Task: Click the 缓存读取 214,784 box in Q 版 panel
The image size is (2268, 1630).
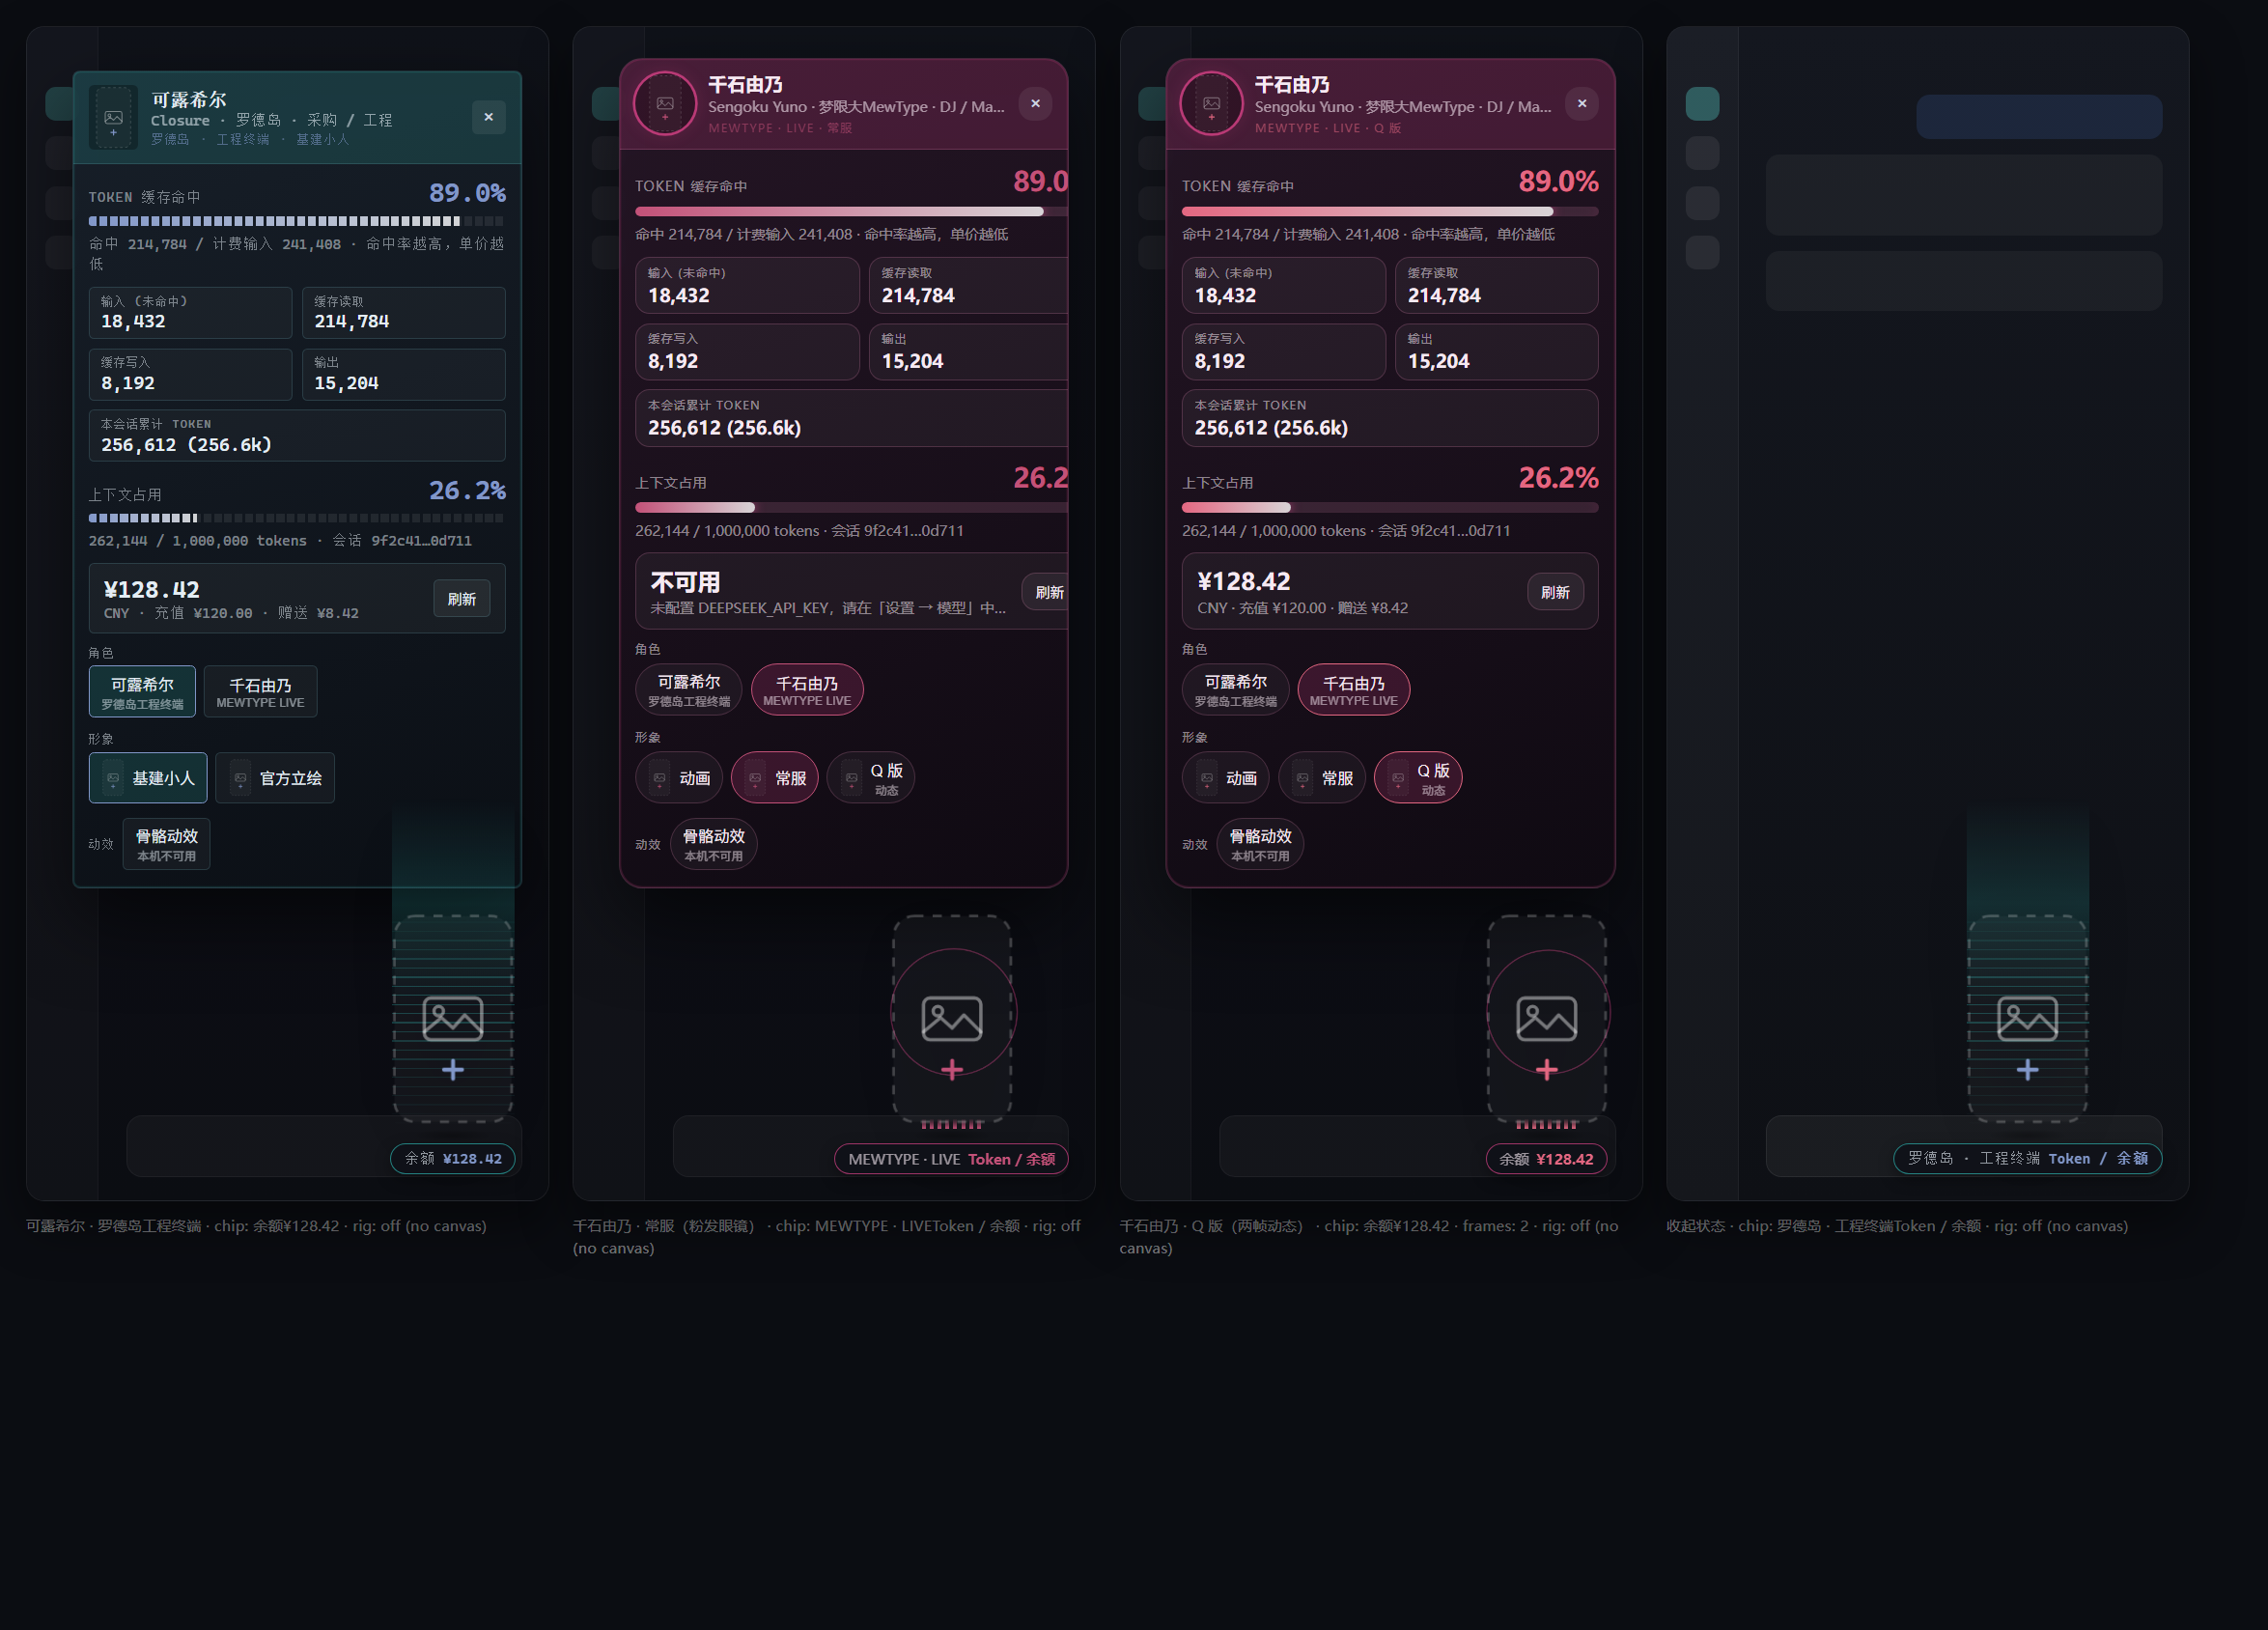Action: (1496, 285)
